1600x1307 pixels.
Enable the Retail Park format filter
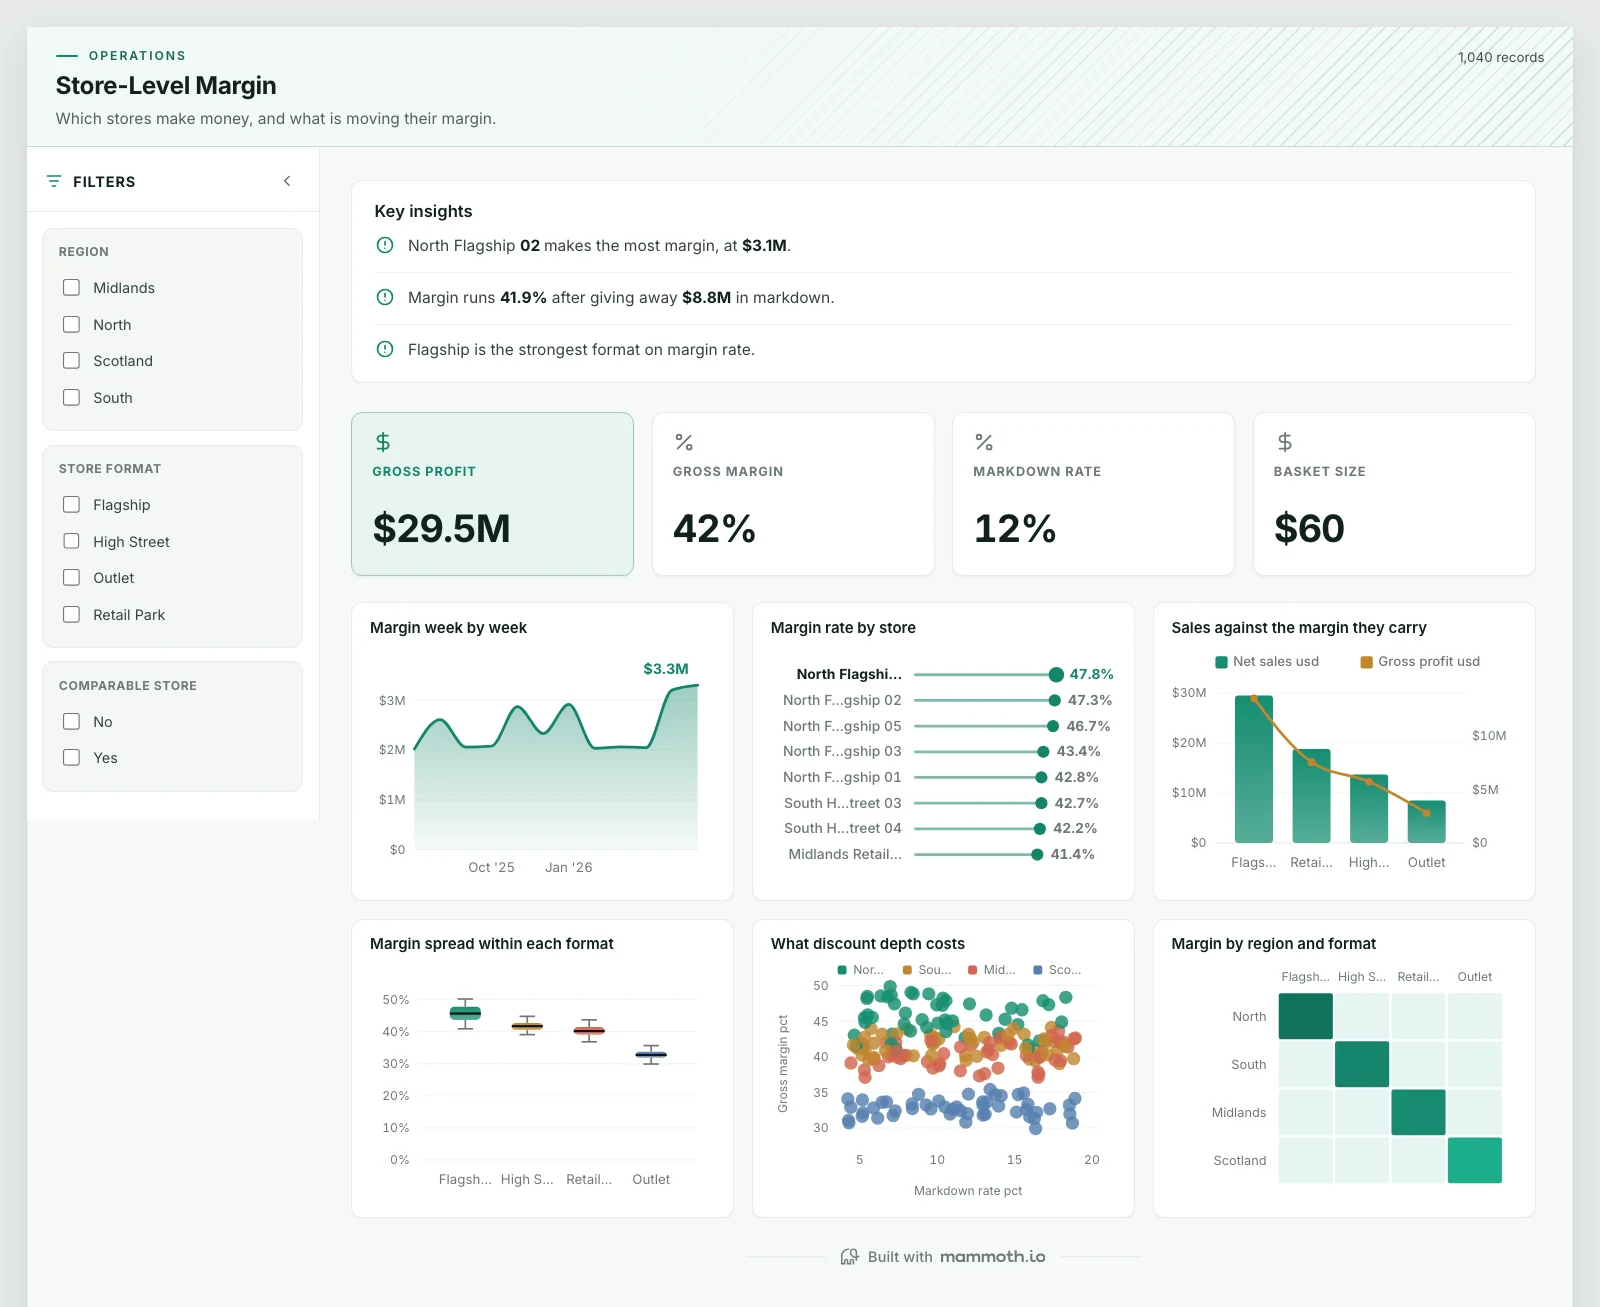[72, 615]
